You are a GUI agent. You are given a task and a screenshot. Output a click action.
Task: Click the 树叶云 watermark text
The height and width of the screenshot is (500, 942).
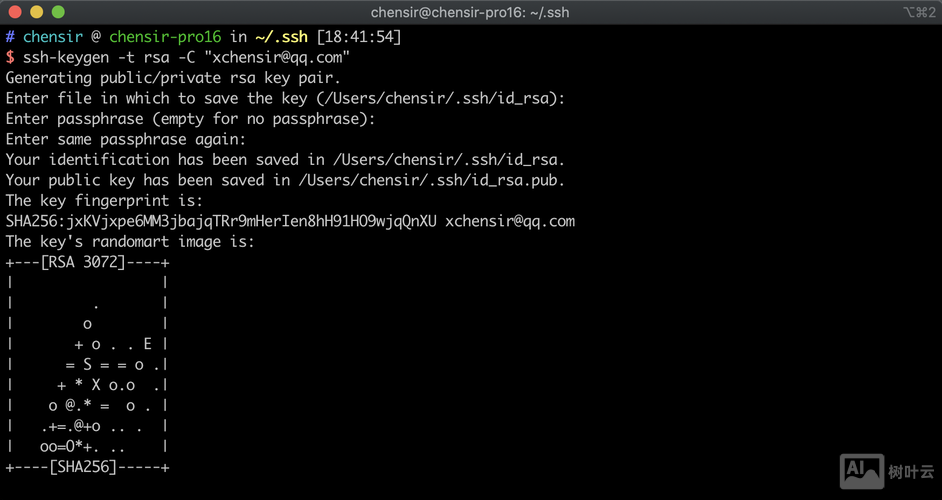(910, 470)
